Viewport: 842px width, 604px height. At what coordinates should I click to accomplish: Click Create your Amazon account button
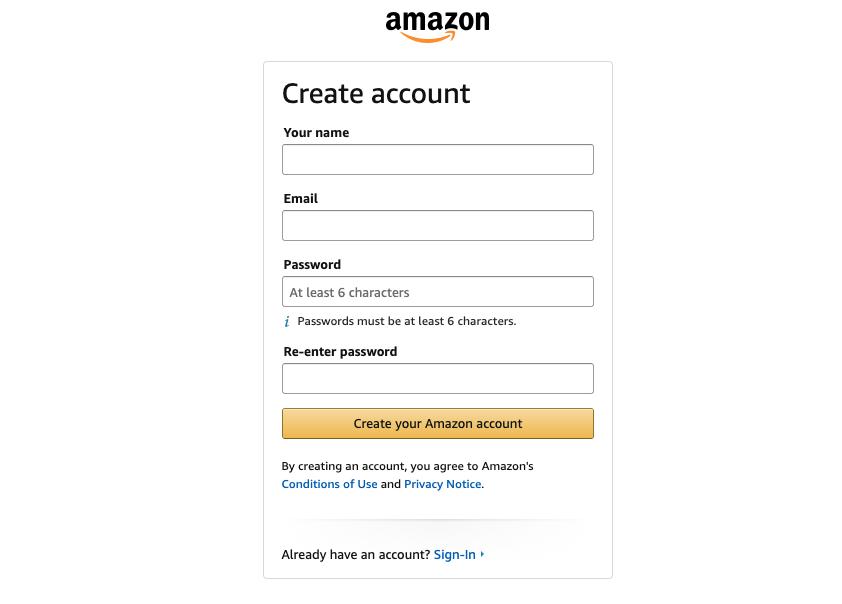pos(438,424)
